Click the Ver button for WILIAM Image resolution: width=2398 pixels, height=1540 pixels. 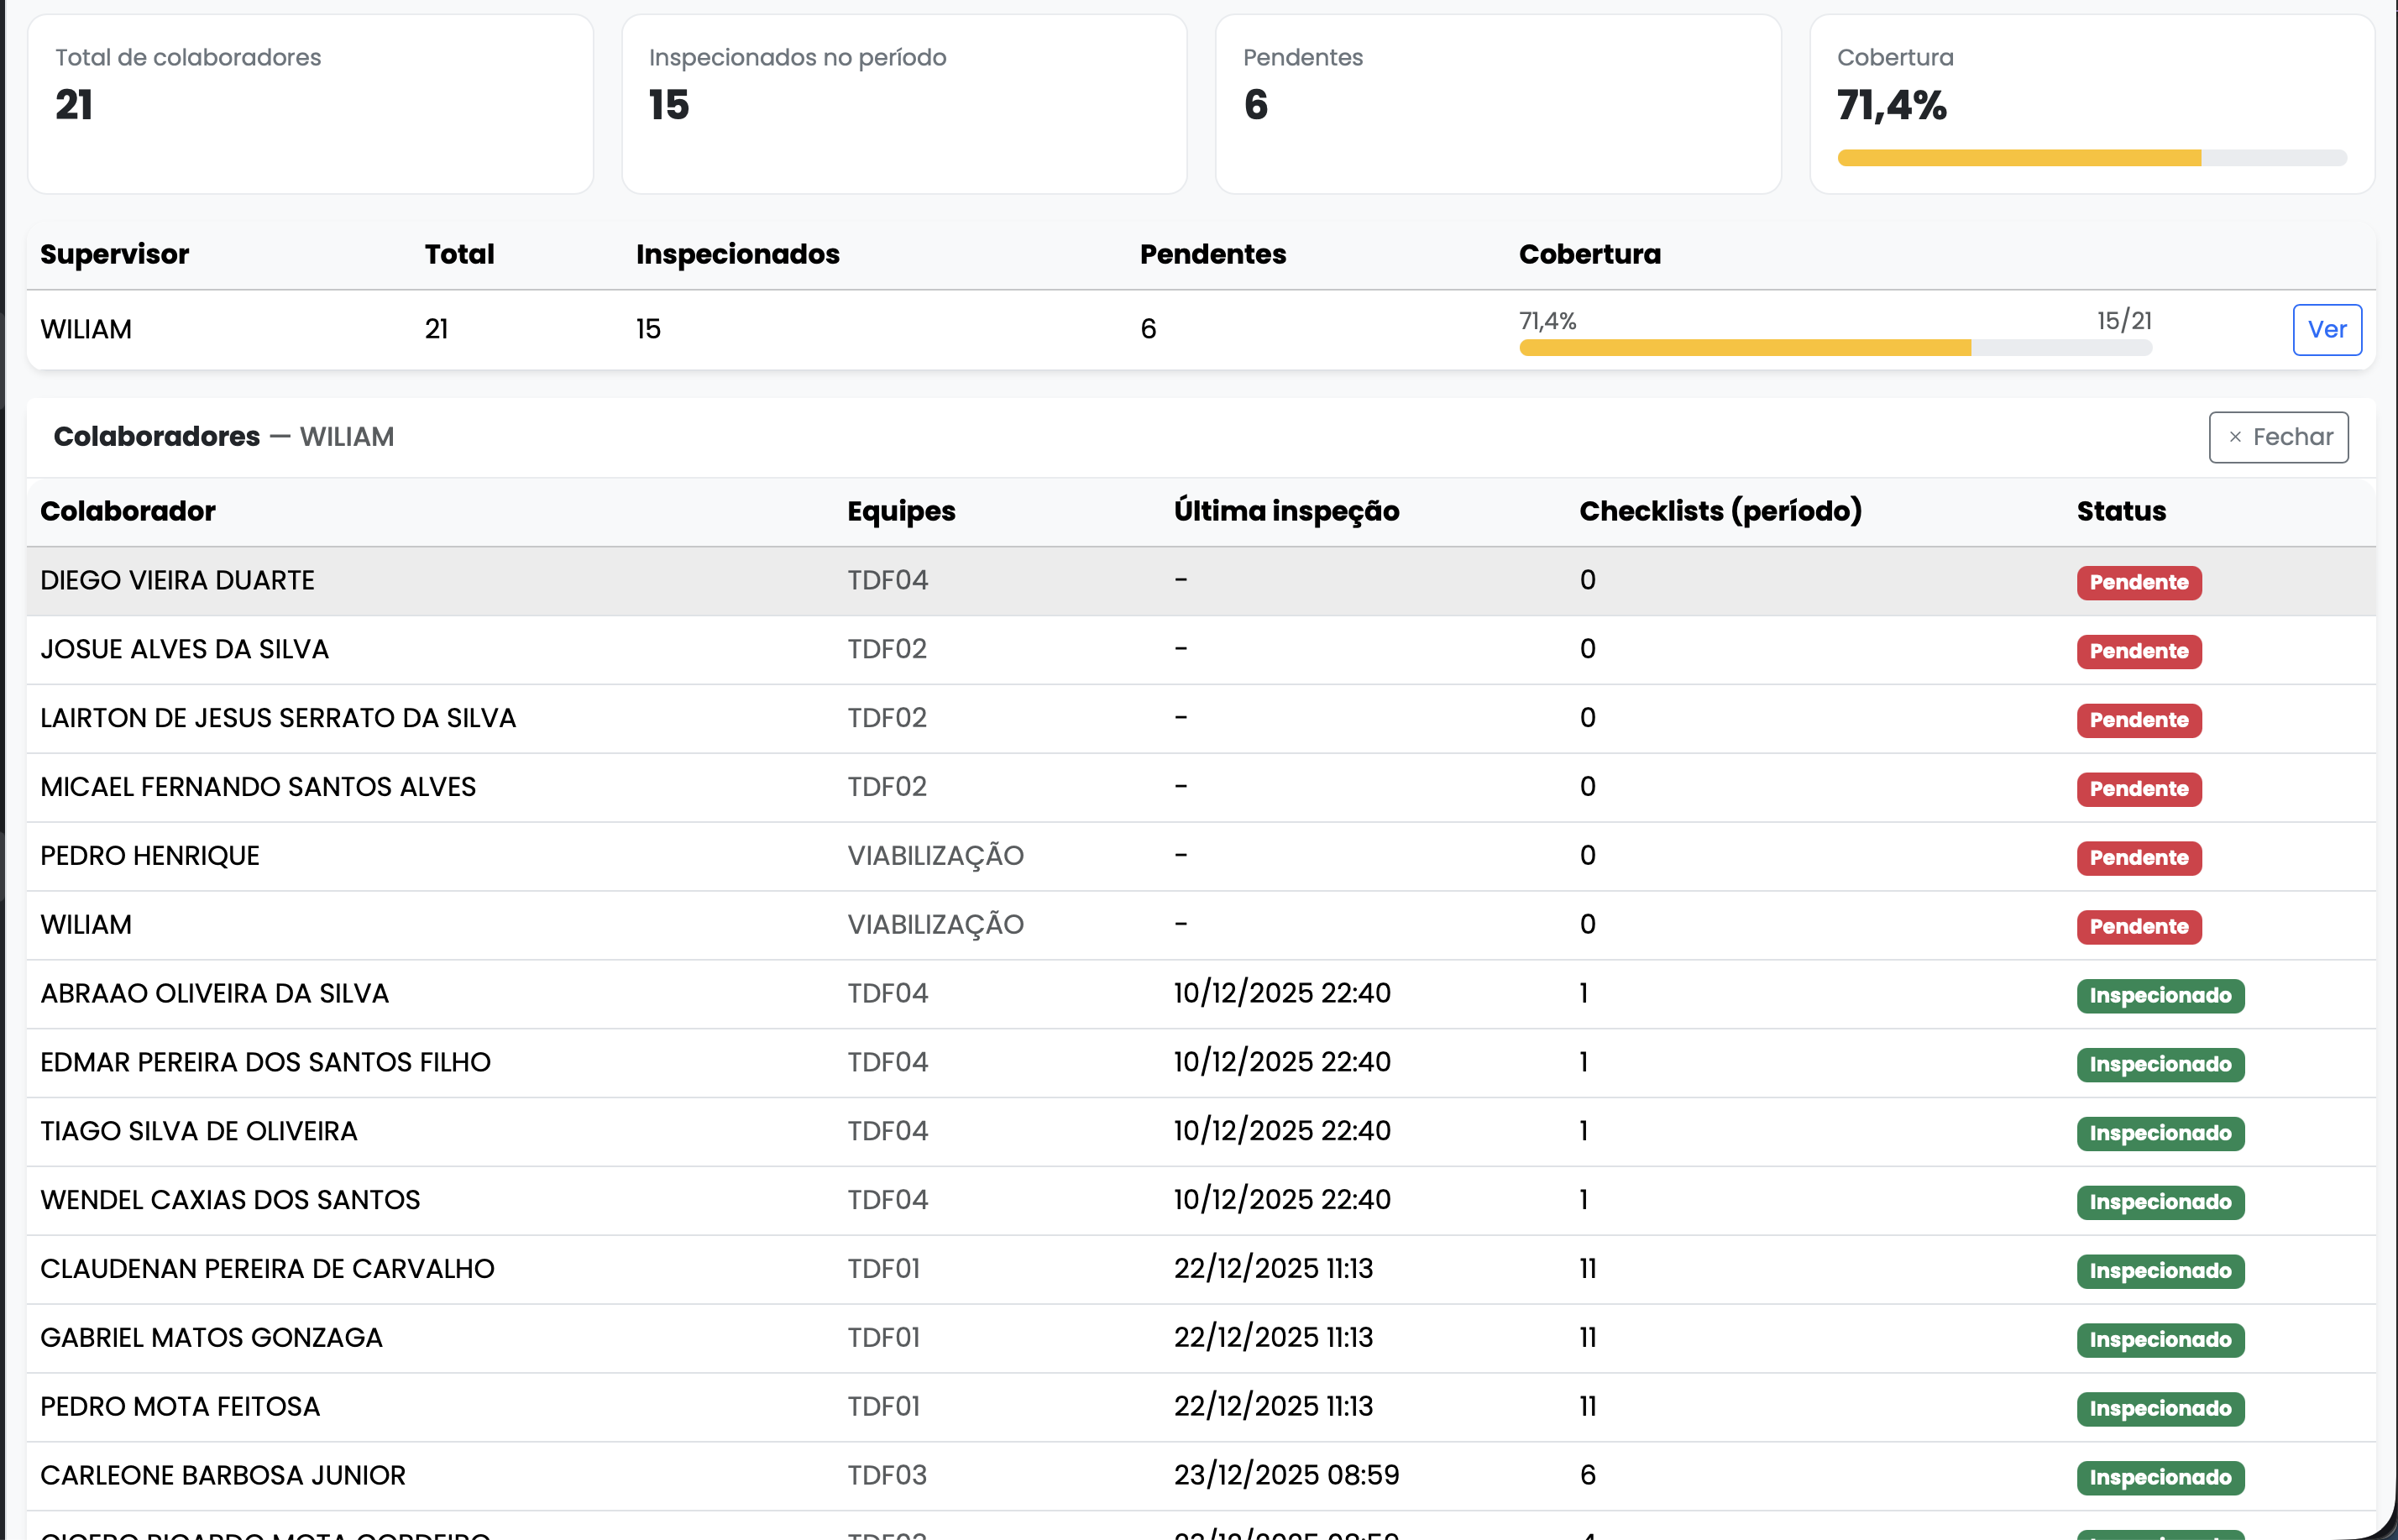click(2326, 329)
